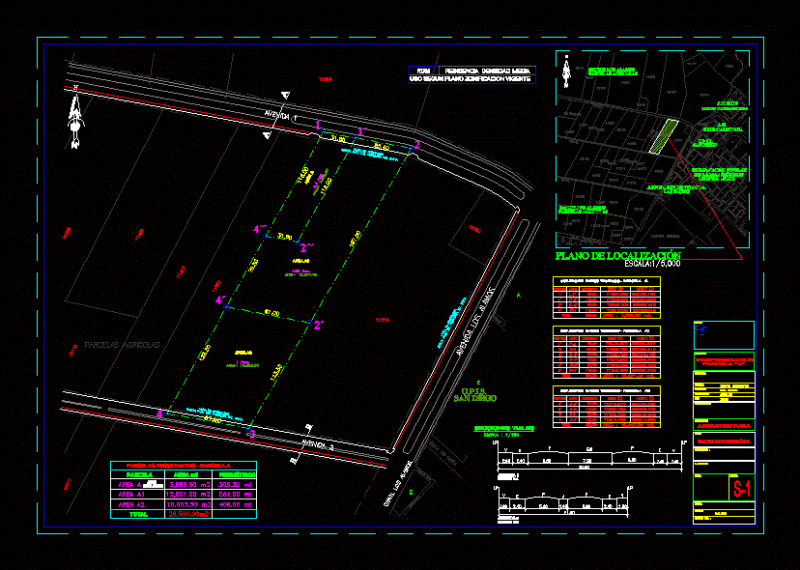Click magenta vertex label '3' near Avenida 2
Viewport: 800px width, 570px height.
pyautogui.click(x=252, y=434)
